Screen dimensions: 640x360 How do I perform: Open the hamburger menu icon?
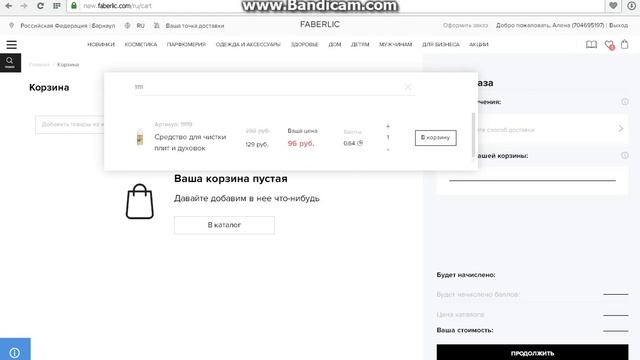click(x=11, y=44)
